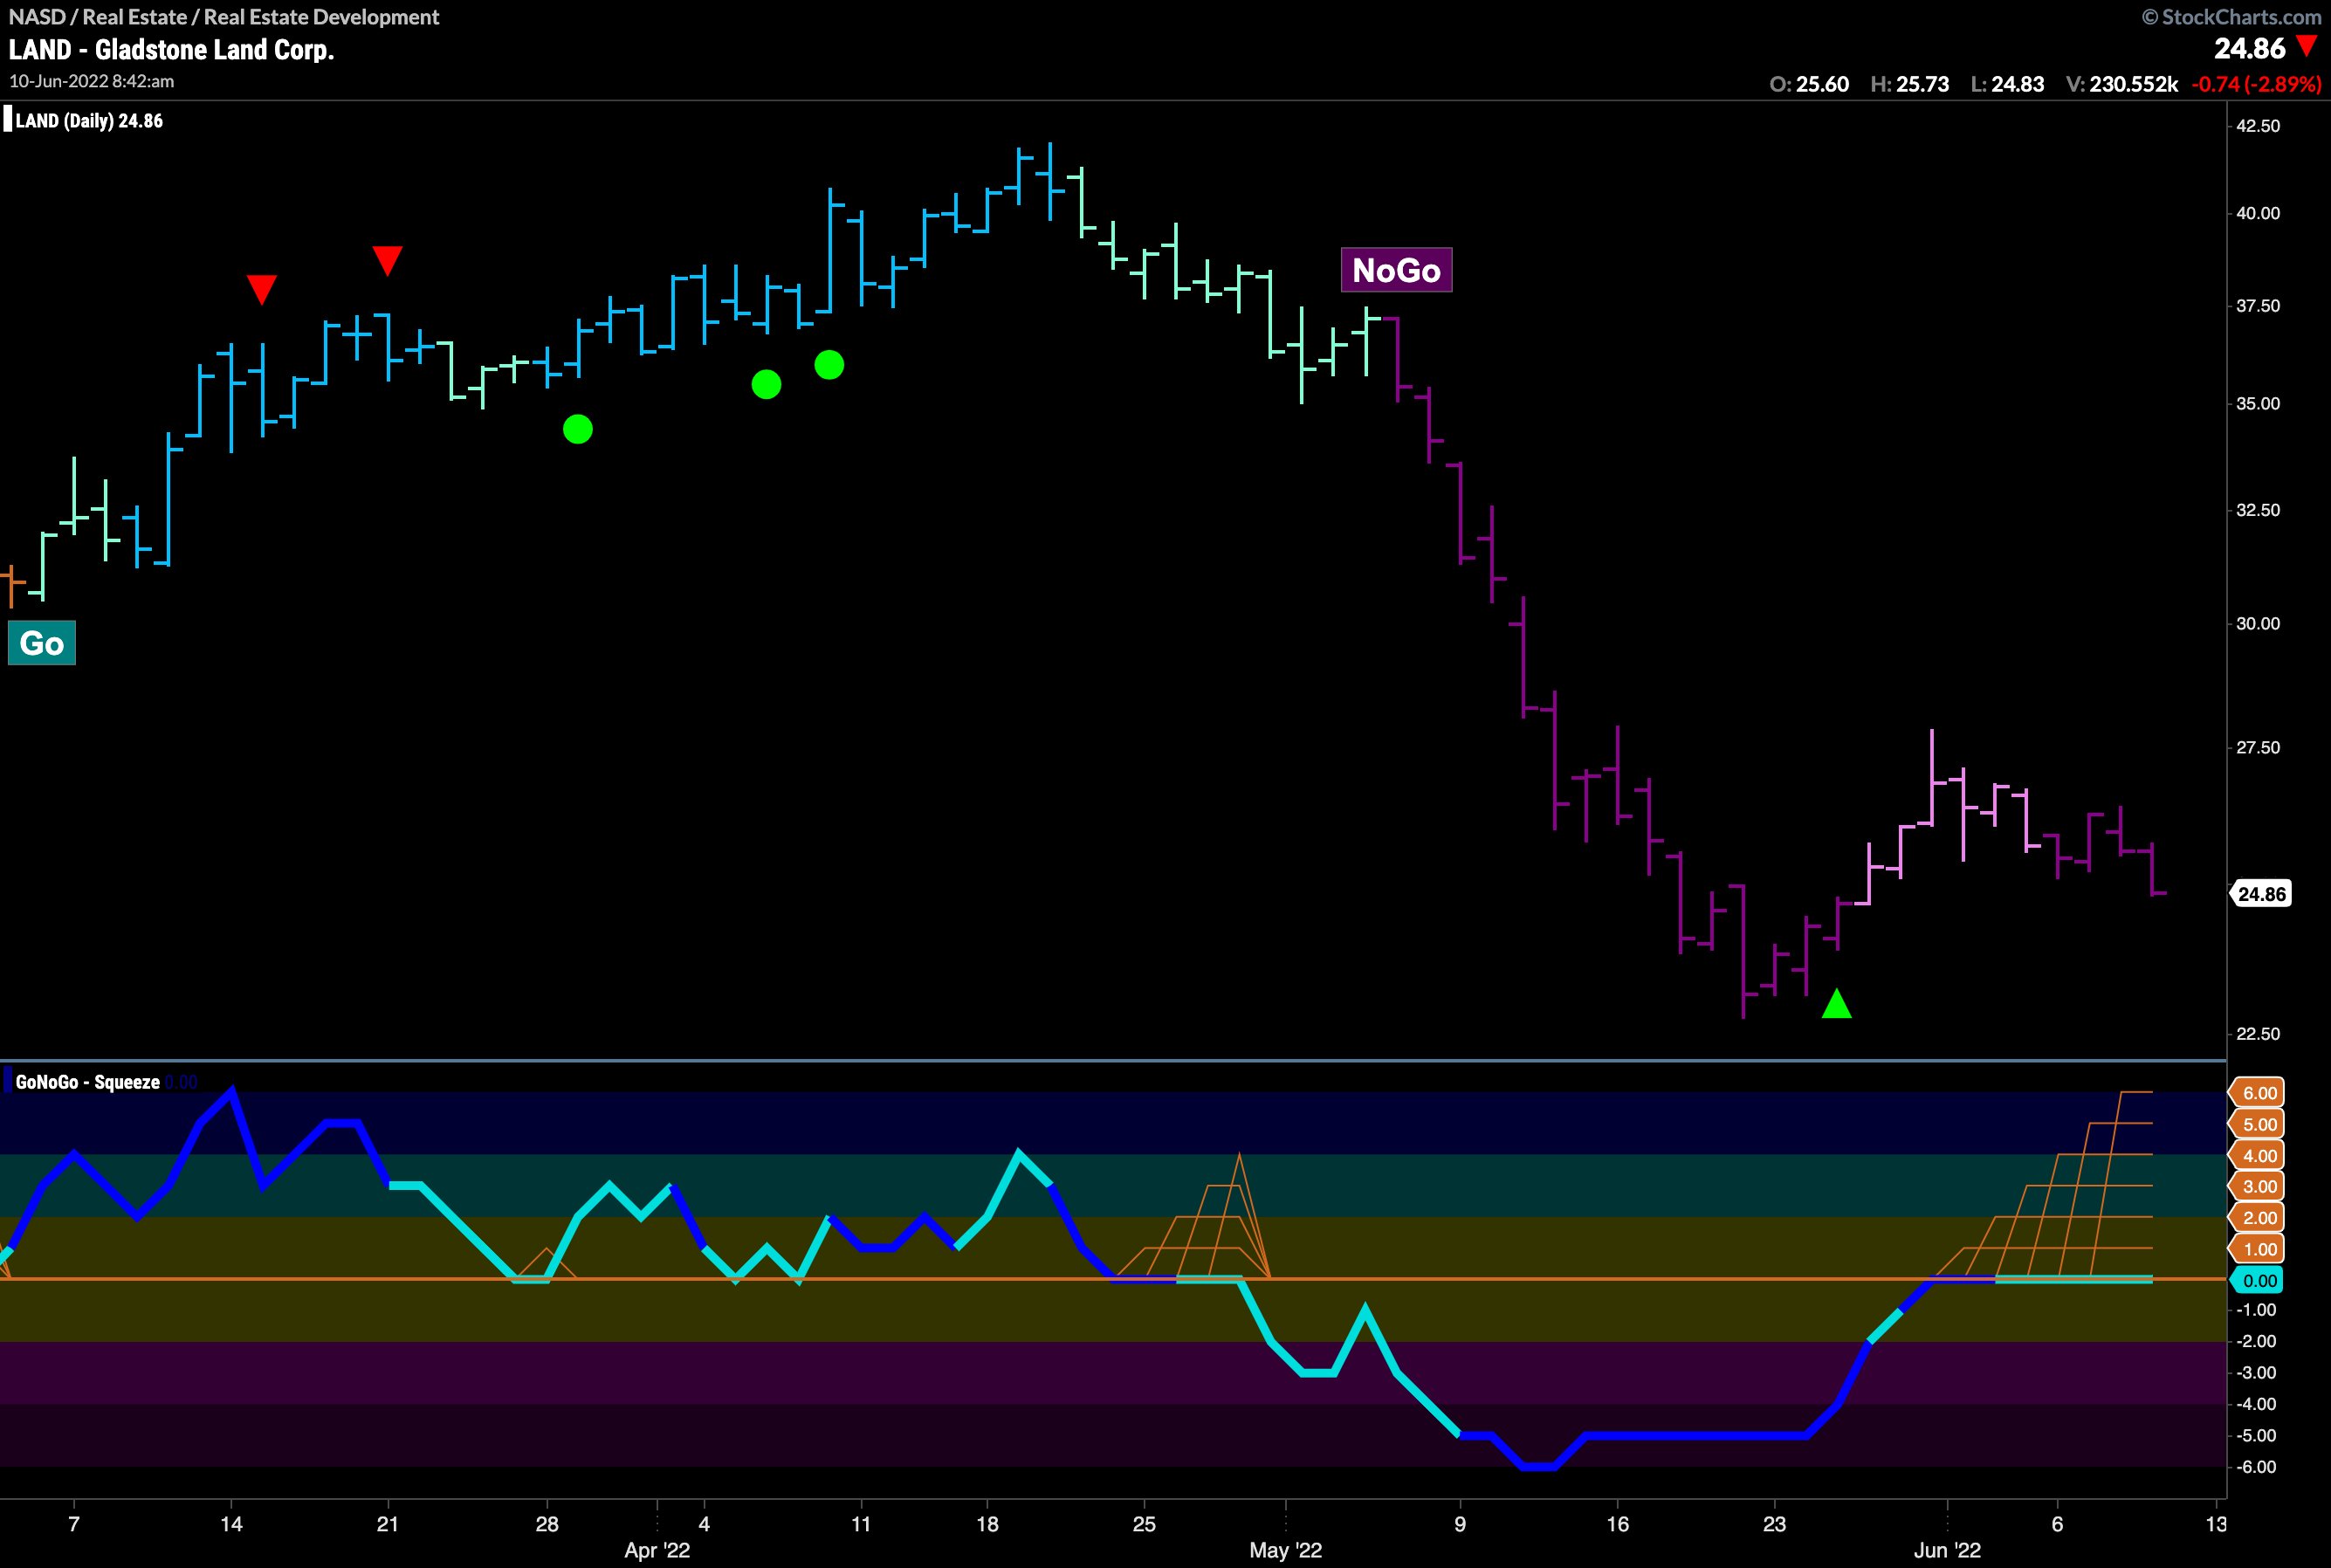
Task: Click the 22.50 price axis label
Action: [x=2258, y=1033]
